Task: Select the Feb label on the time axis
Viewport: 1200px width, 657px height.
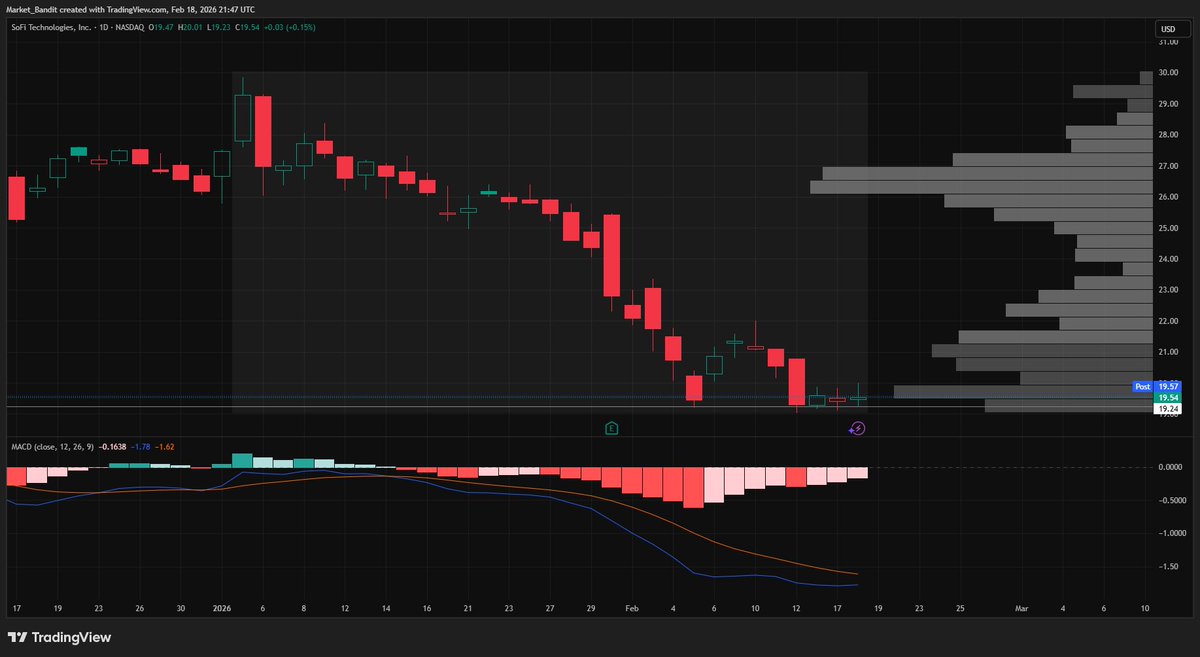Action: [631, 607]
